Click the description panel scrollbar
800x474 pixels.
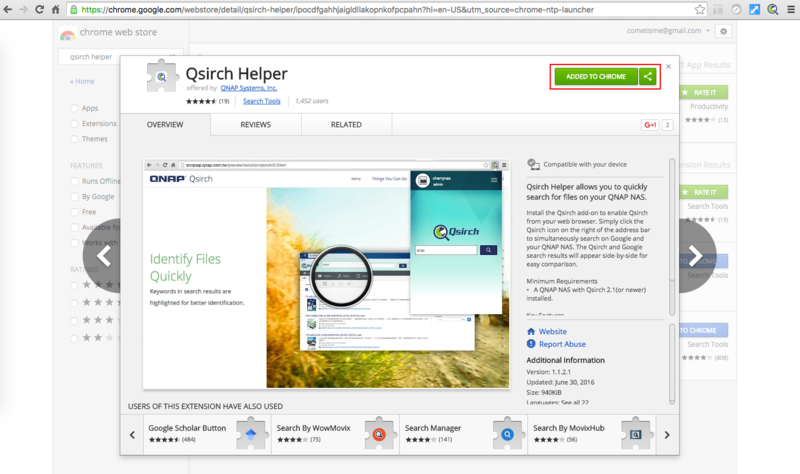(672, 237)
